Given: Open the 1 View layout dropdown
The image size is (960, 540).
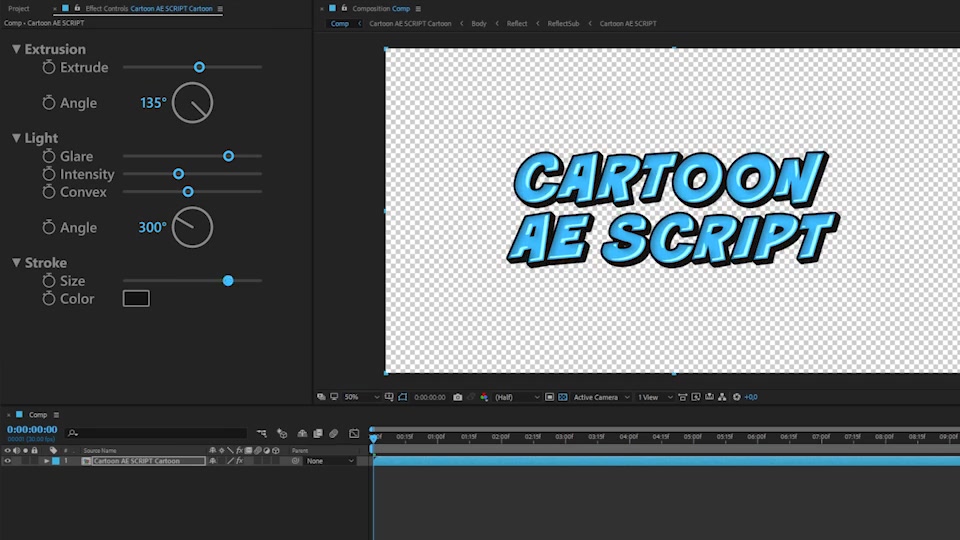Looking at the screenshot, I should [654, 397].
